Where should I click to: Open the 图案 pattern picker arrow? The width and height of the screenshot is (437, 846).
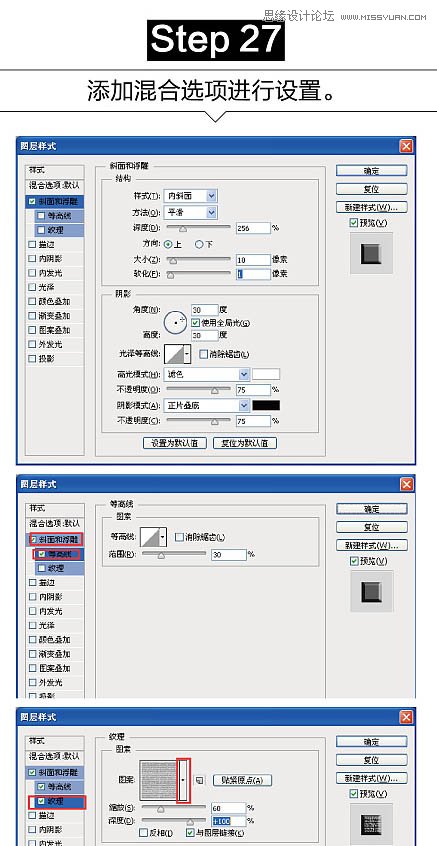click(x=183, y=780)
